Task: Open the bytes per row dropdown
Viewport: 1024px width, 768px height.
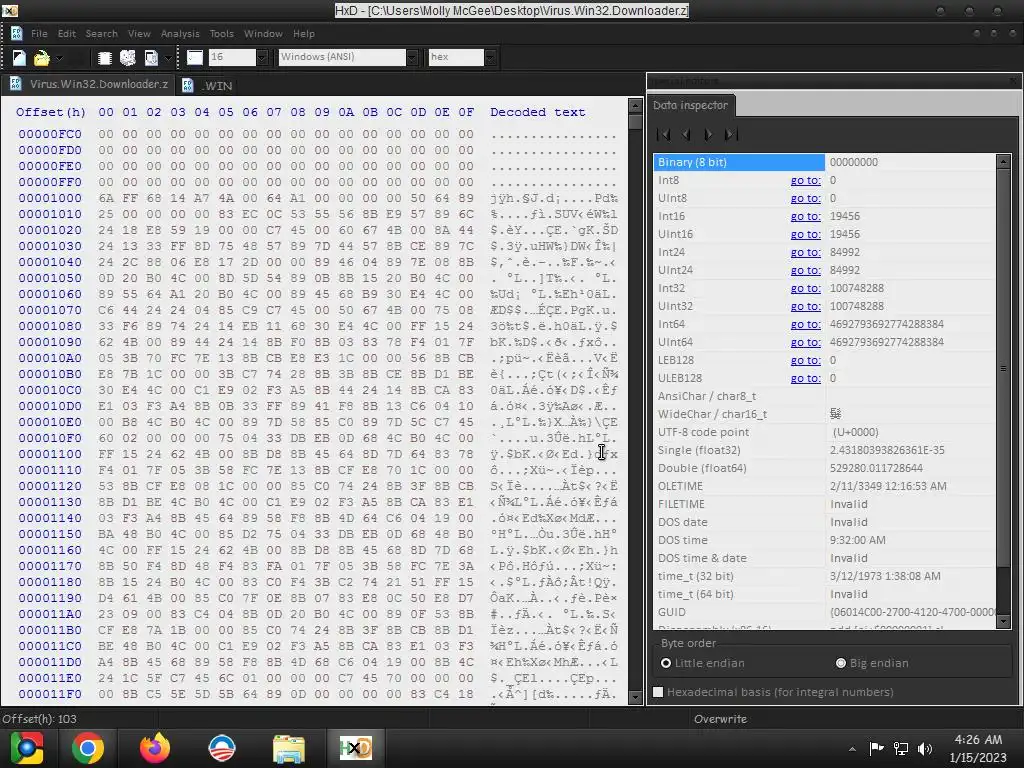Action: [262, 57]
